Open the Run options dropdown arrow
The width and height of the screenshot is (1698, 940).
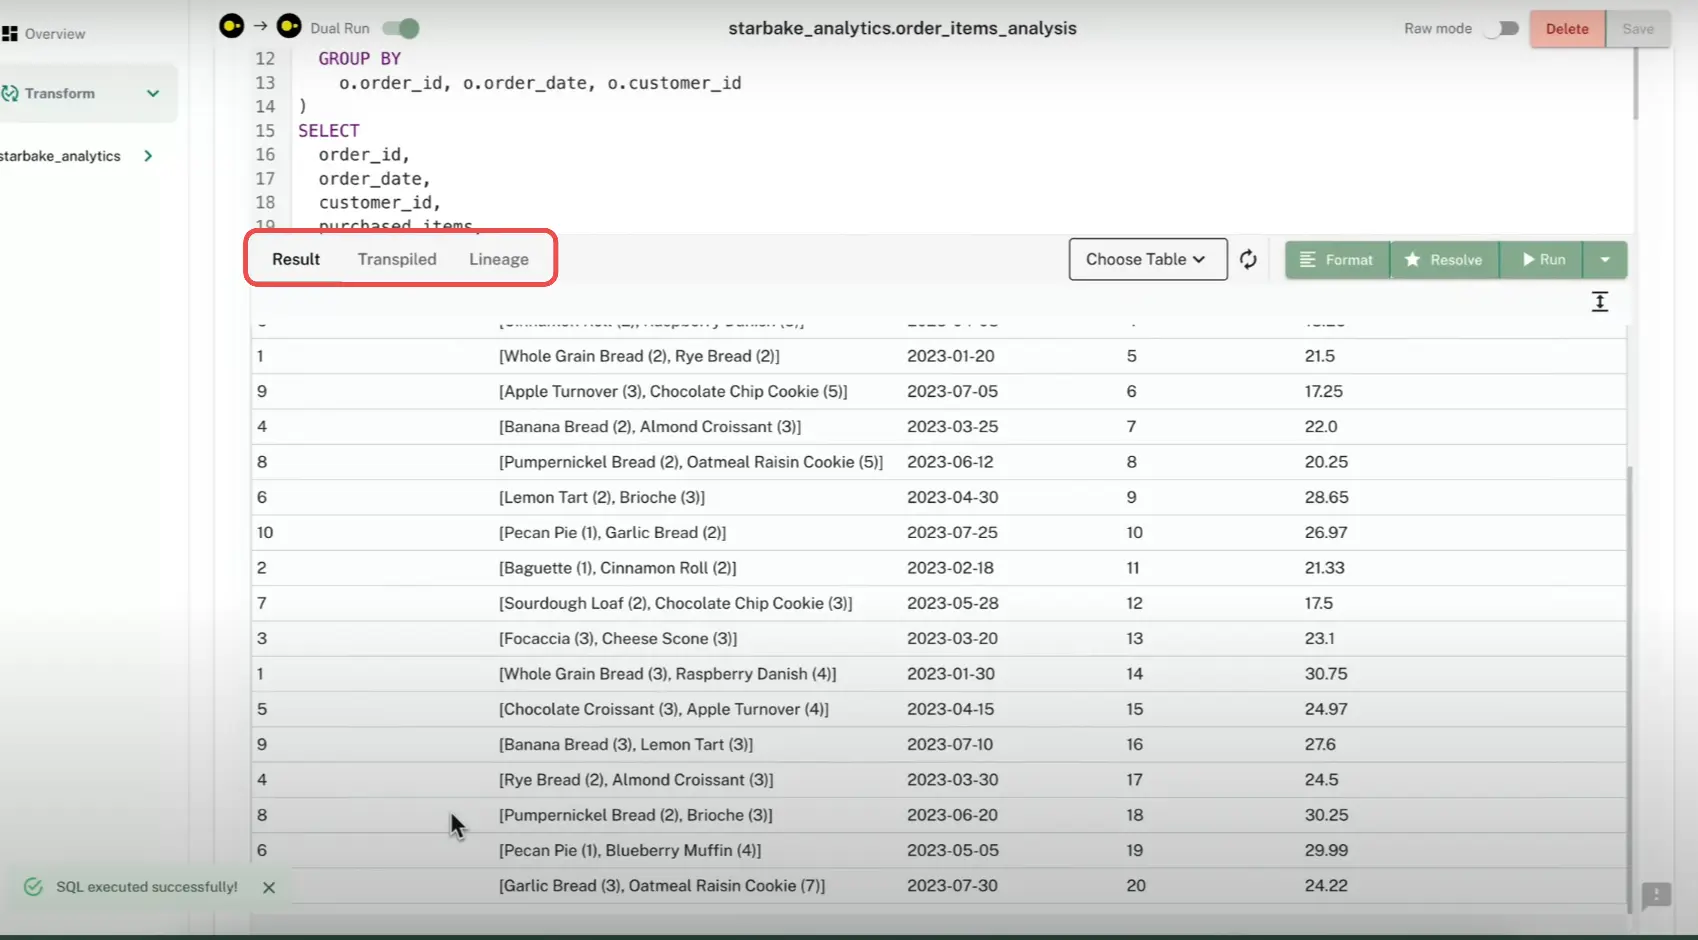(x=1605, y=260)
